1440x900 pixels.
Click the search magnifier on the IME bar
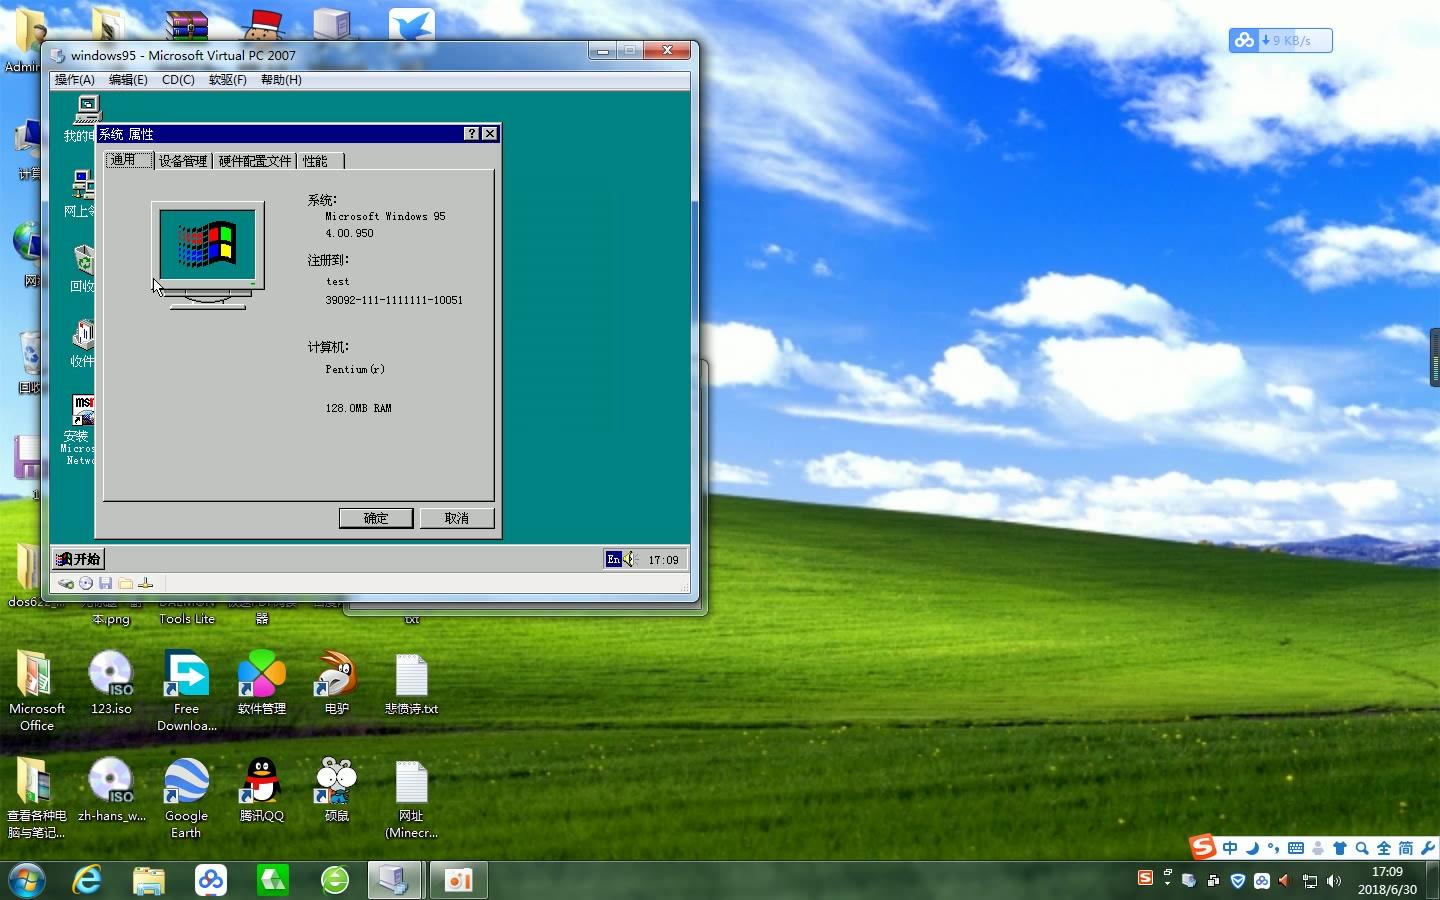pyautogui.click(x=1362, y=848)
